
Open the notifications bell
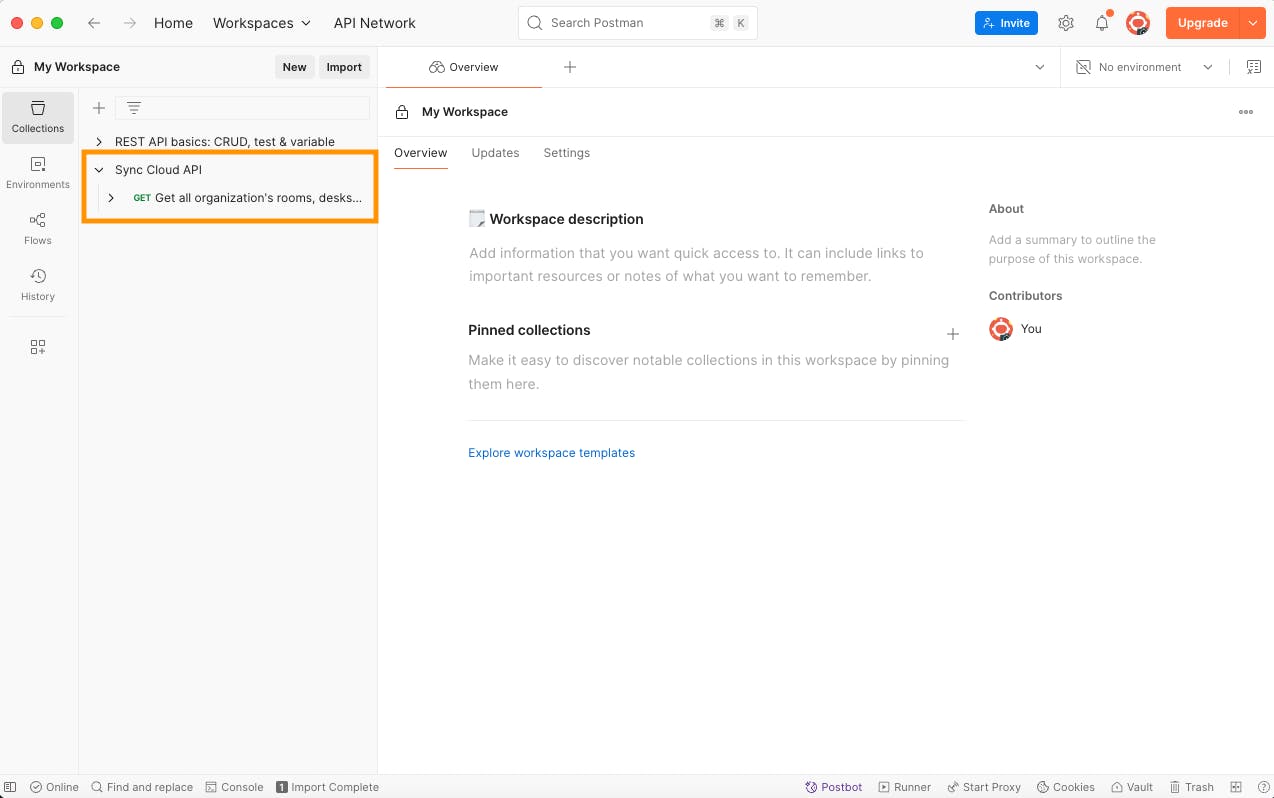click(1102, 23)
